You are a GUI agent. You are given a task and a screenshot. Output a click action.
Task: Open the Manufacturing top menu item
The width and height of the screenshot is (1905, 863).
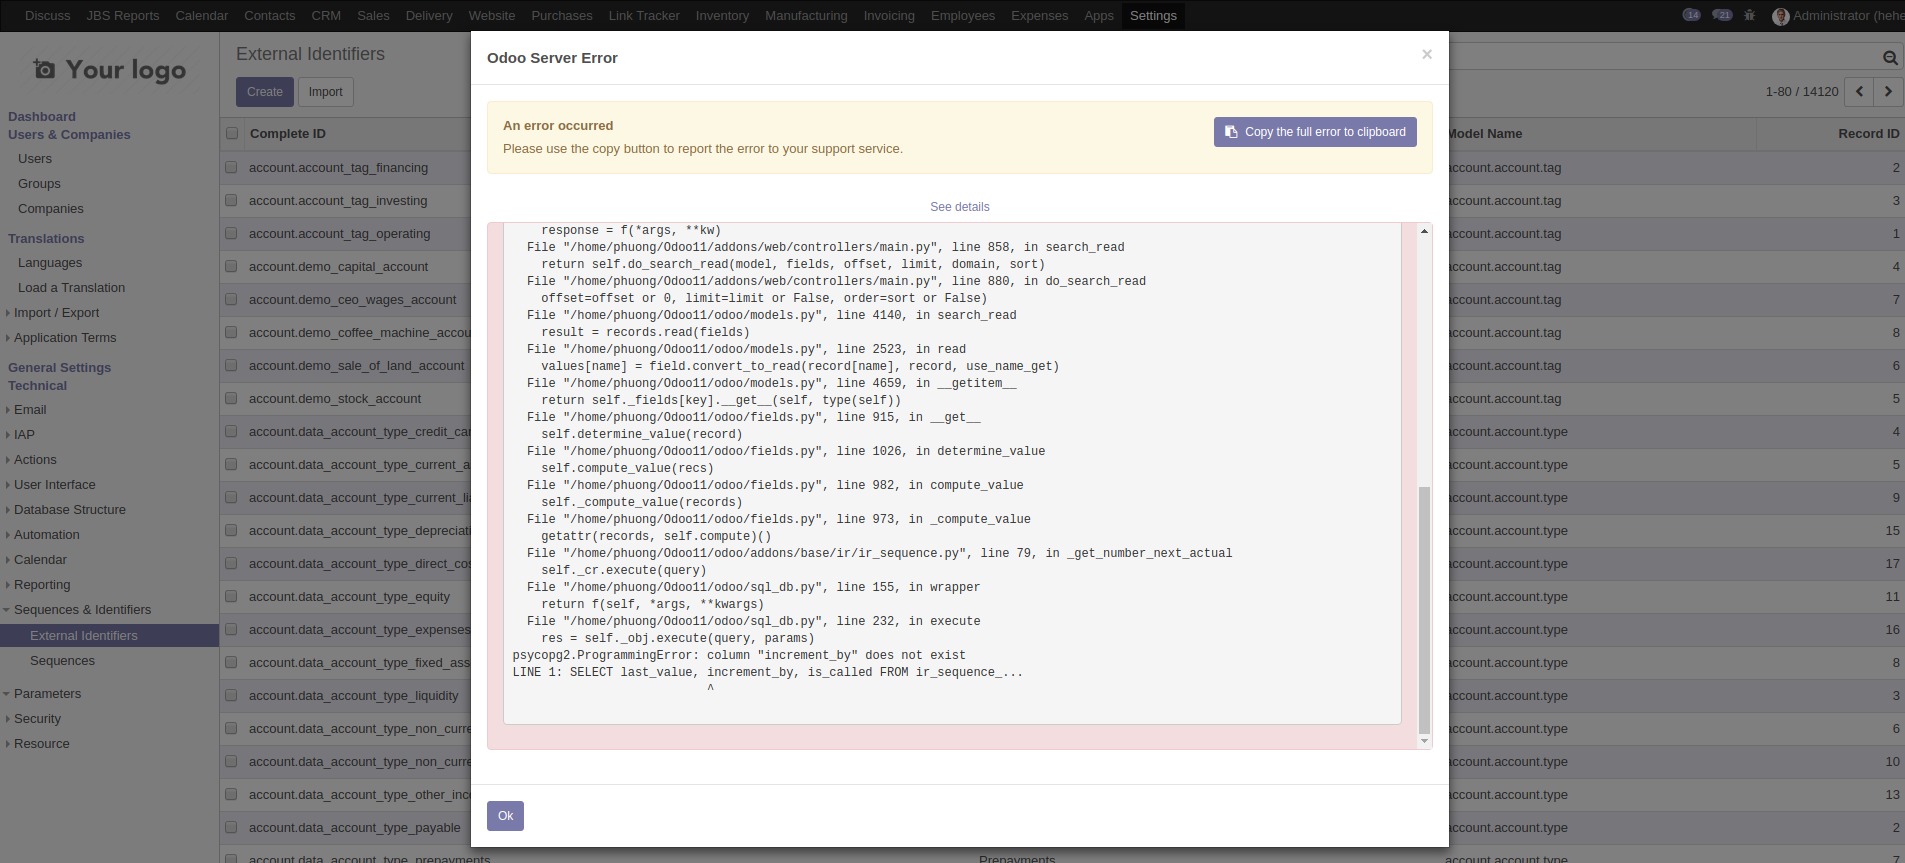pyautogui.click(x=805, y=16)
